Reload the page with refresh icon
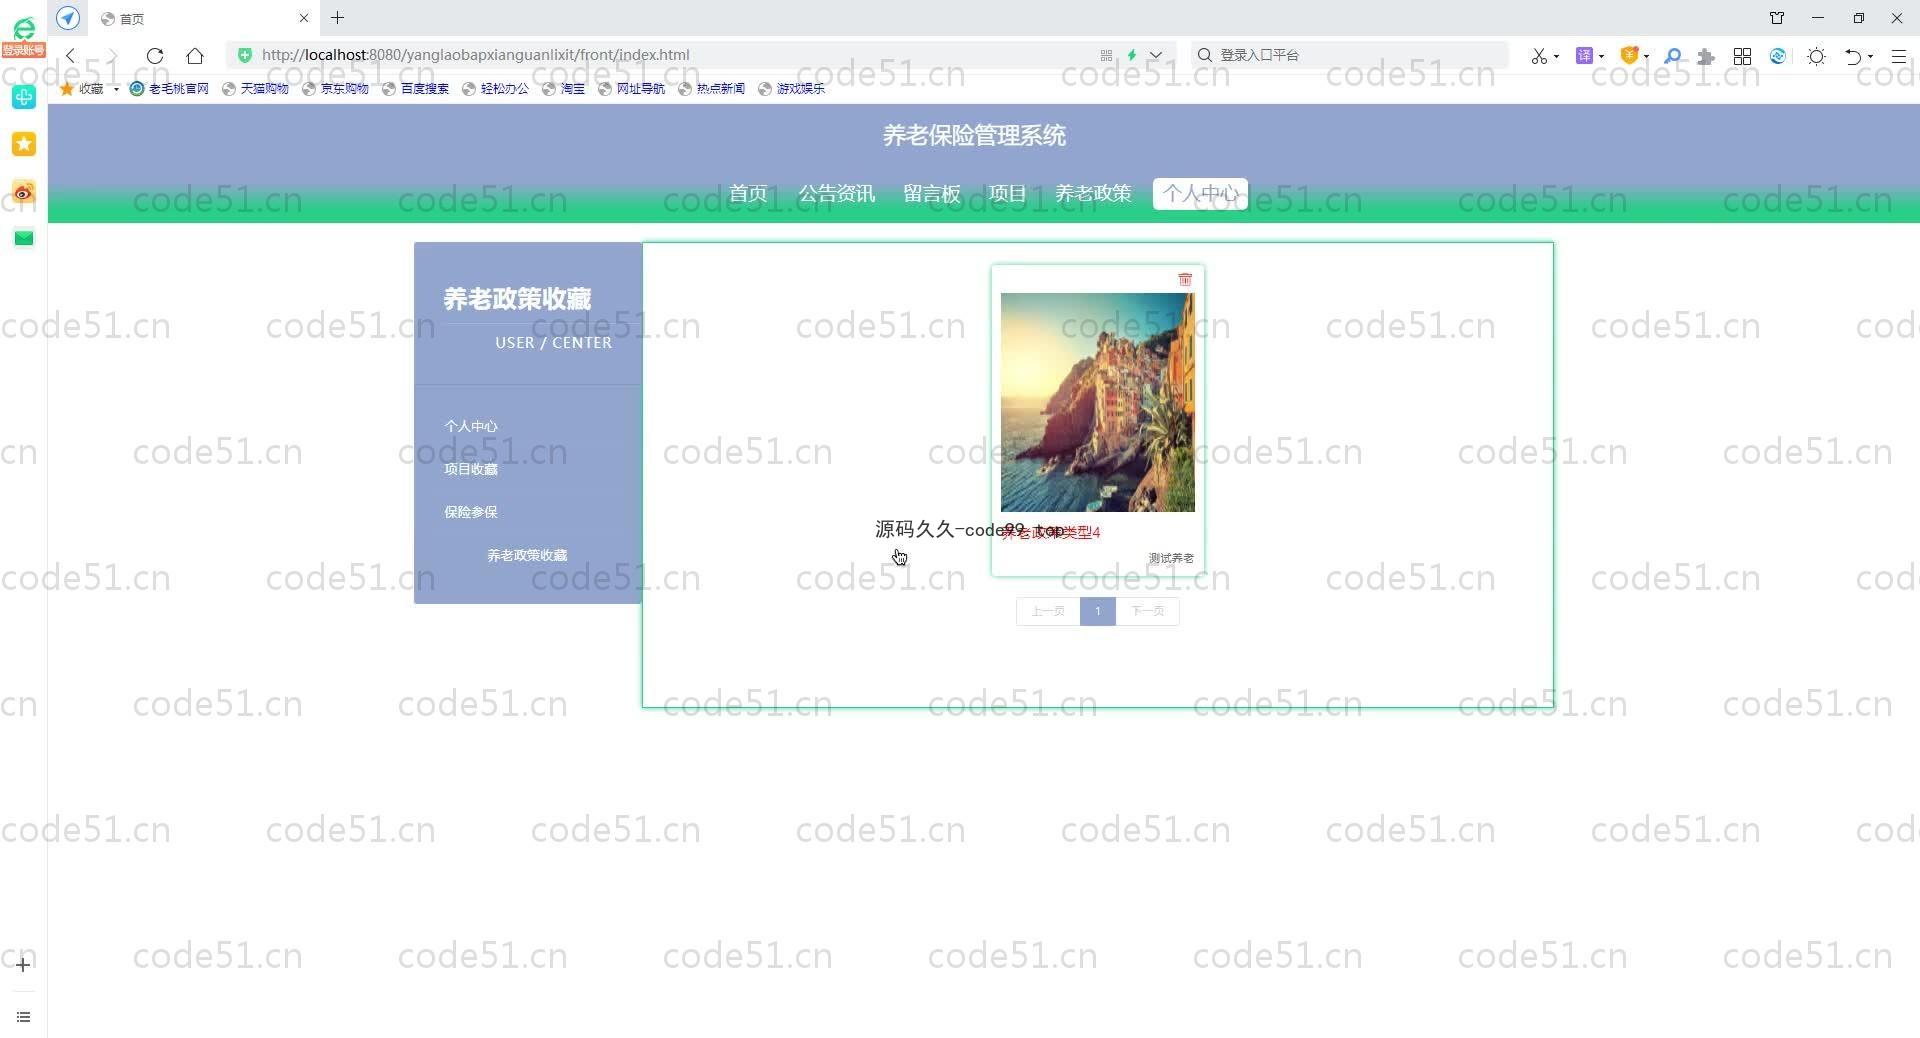Screen dimensions: 1920x1038 pos(154,56)
